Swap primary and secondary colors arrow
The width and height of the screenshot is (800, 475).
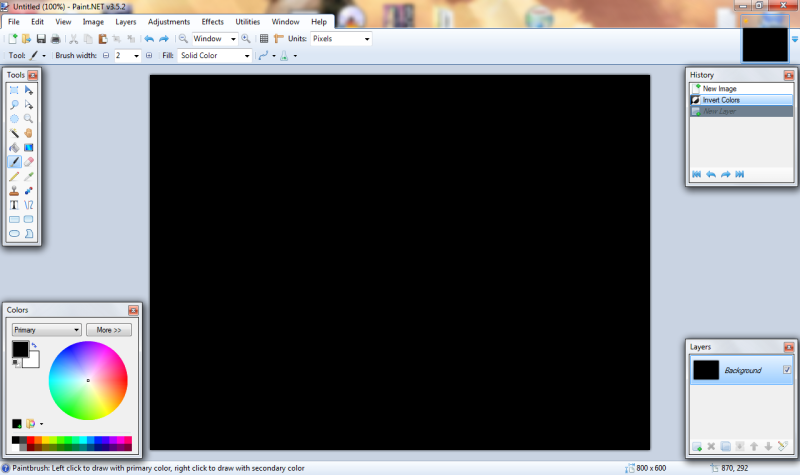34,345
